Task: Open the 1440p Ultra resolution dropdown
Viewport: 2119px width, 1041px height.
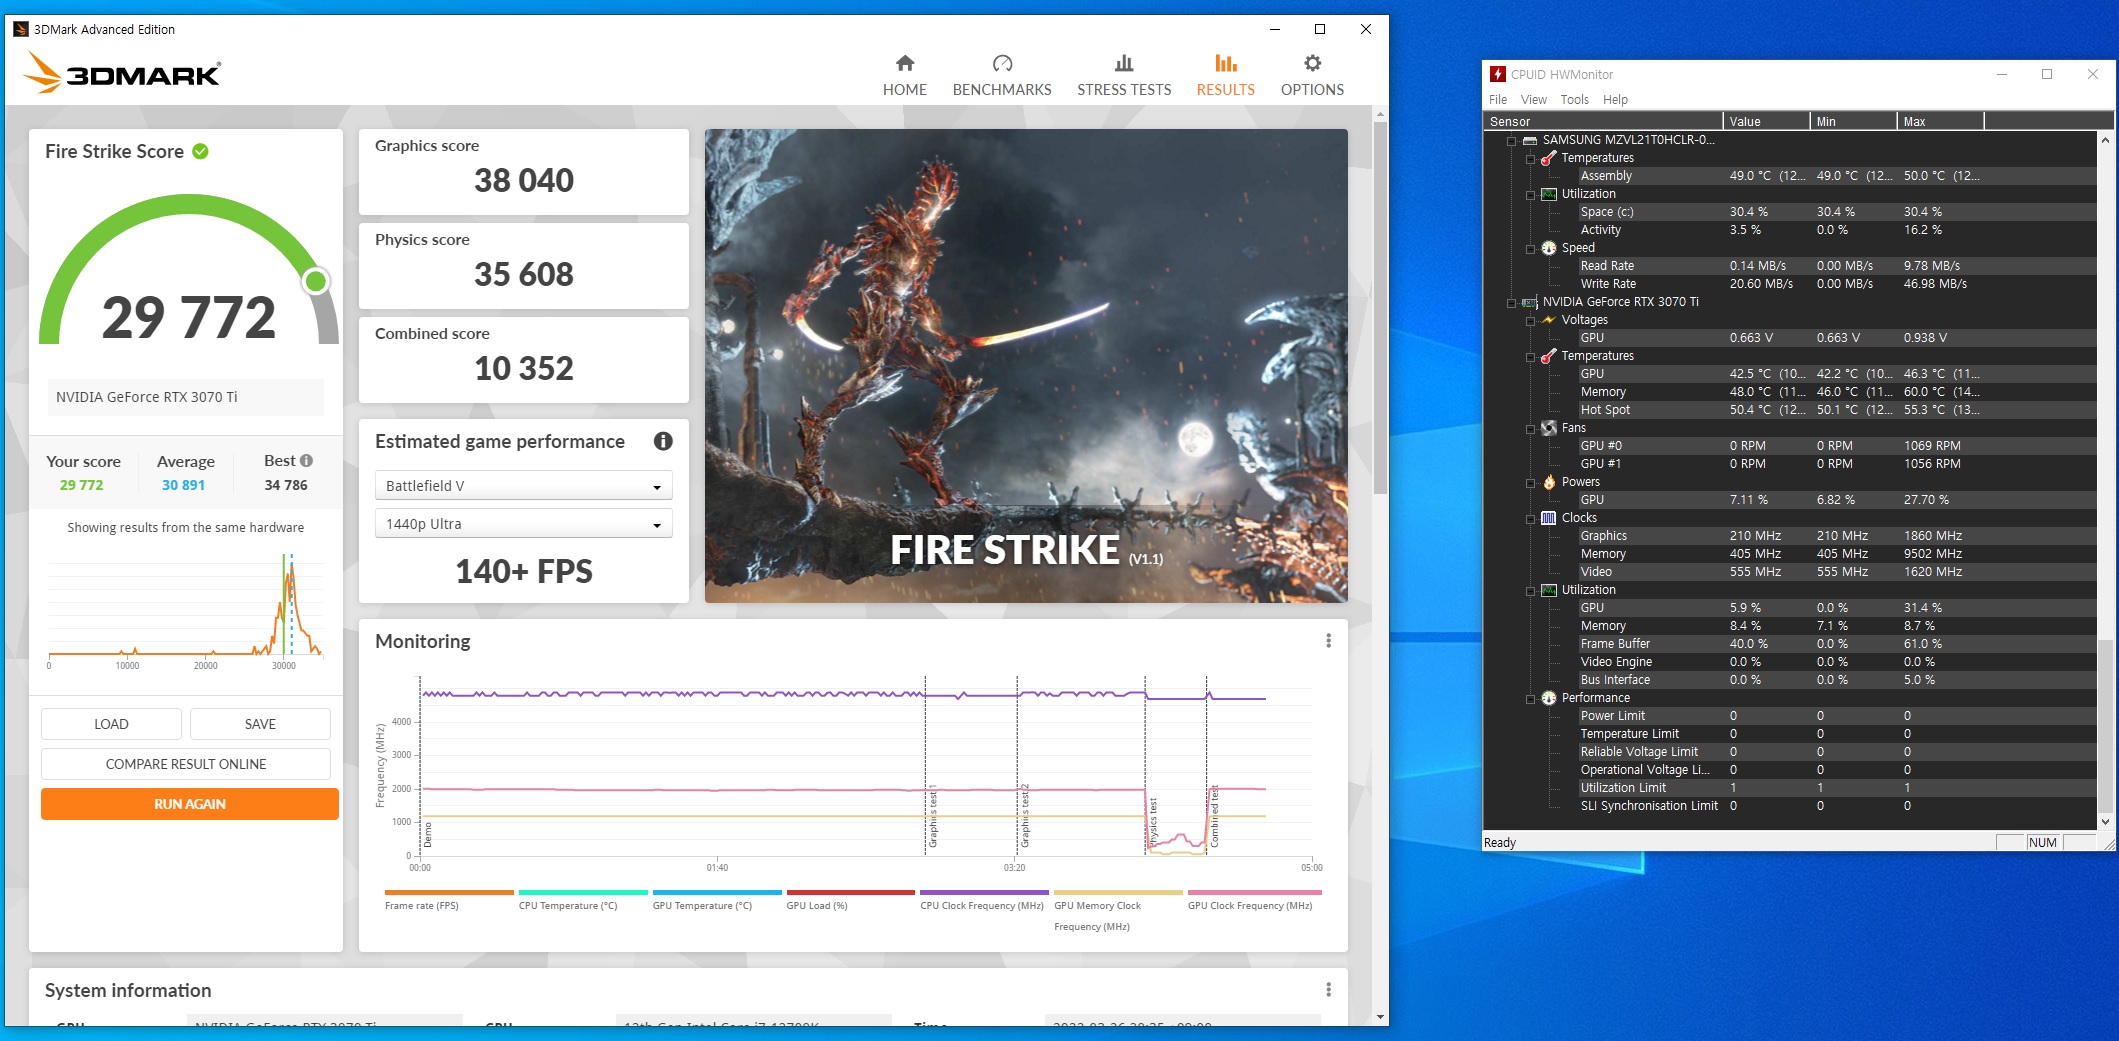Action: pos(523,524)
